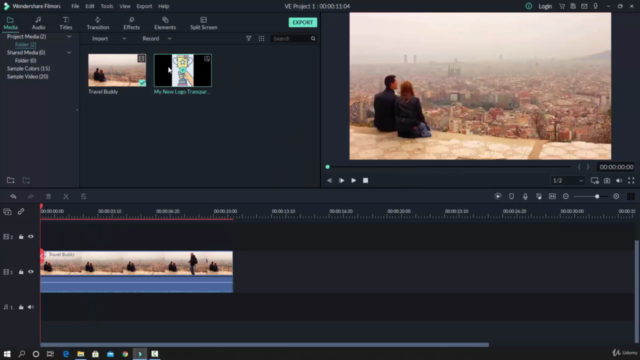Screen dimensions: 640x360
Task: Click the EXPORT button
Action: [x=302, y=22]
